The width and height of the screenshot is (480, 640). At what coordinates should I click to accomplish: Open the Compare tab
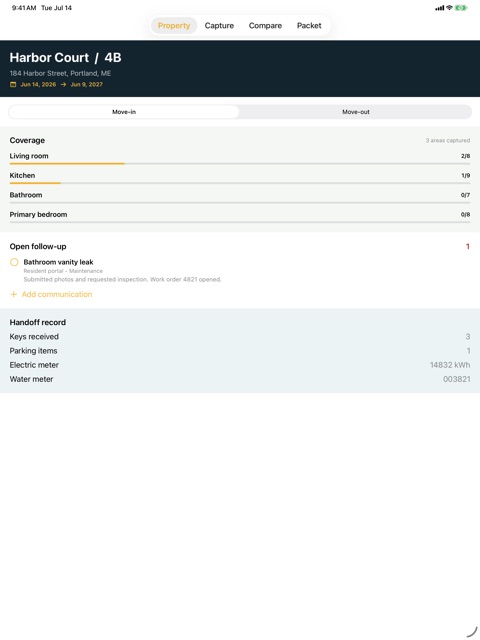tap(265, 25)
